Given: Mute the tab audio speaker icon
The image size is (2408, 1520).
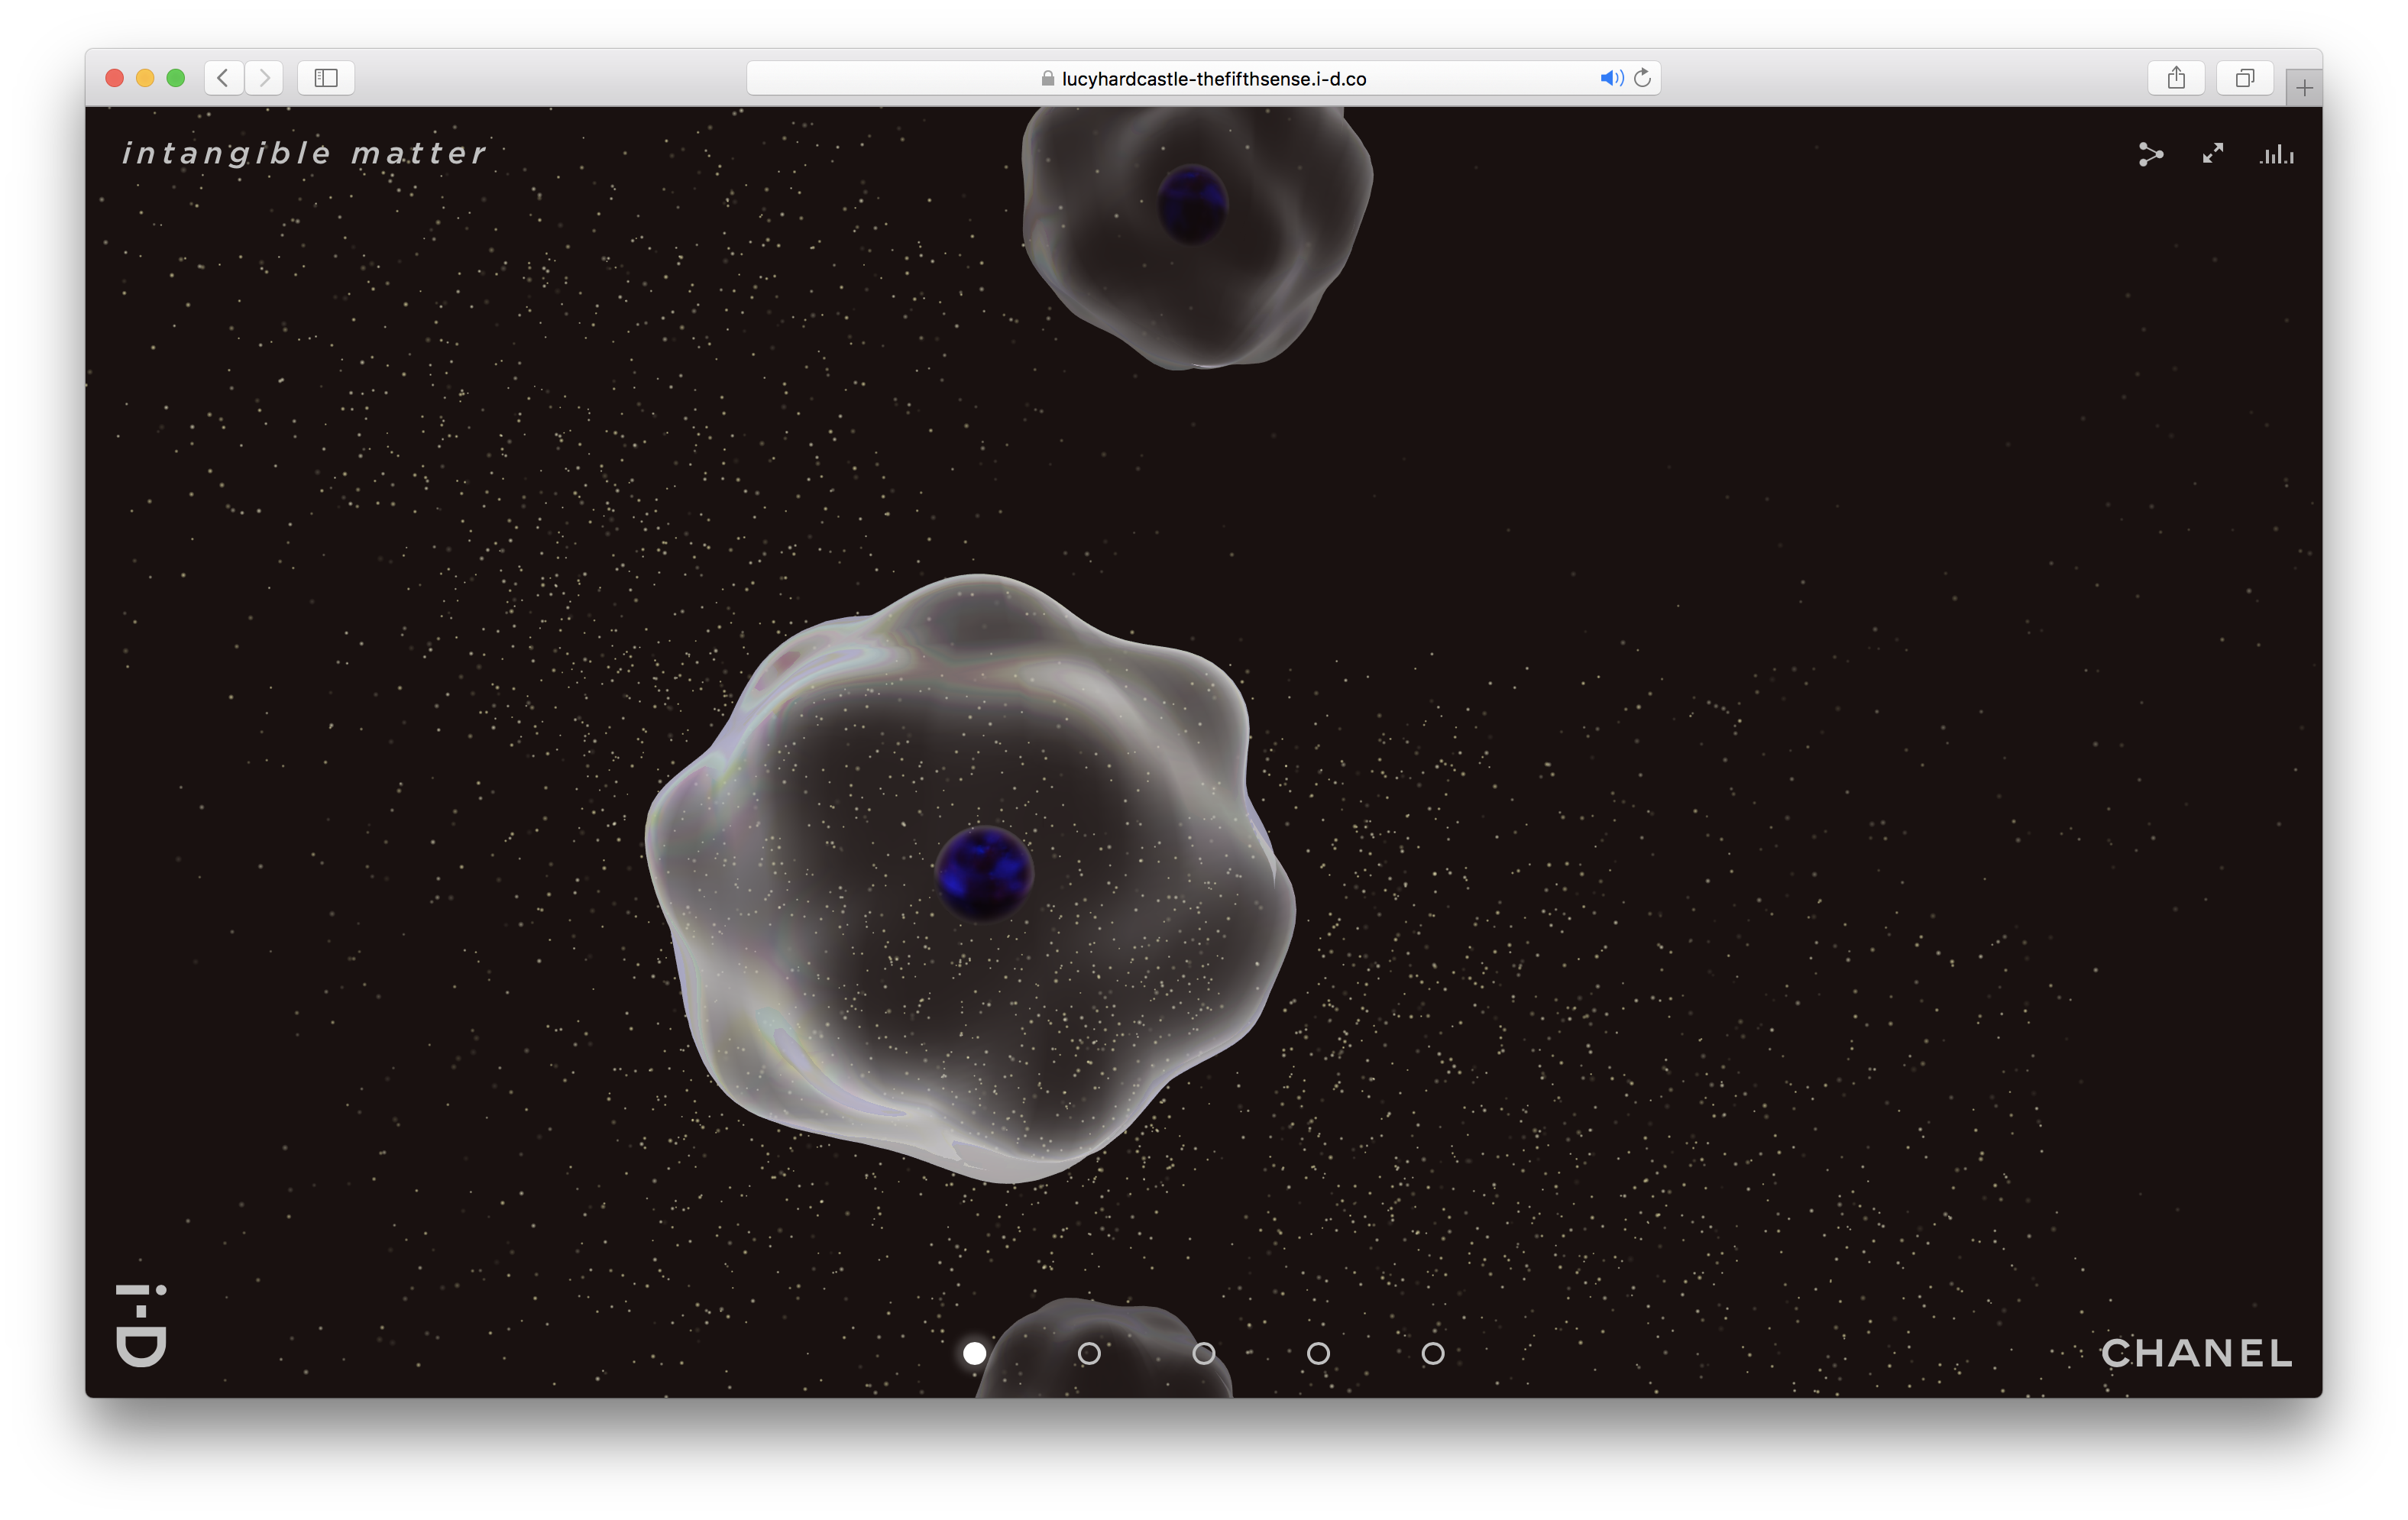Looking at the screenshot, I should tap(1610, 78).
